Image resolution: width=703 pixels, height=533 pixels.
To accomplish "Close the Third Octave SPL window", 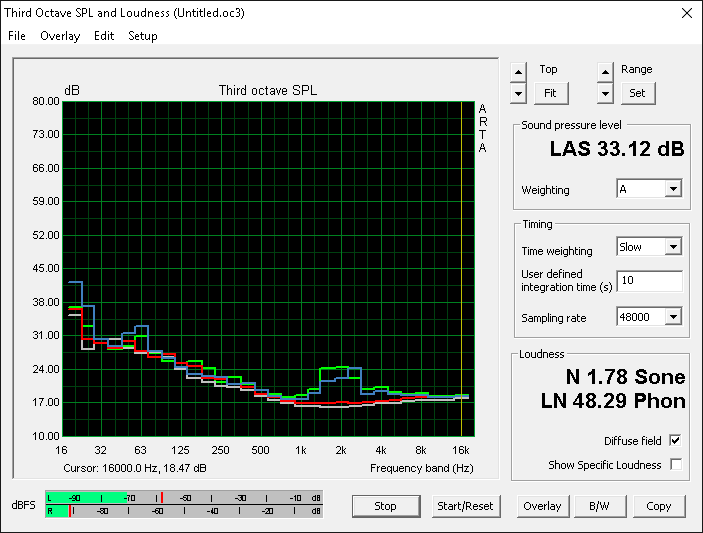I will 686,13.
